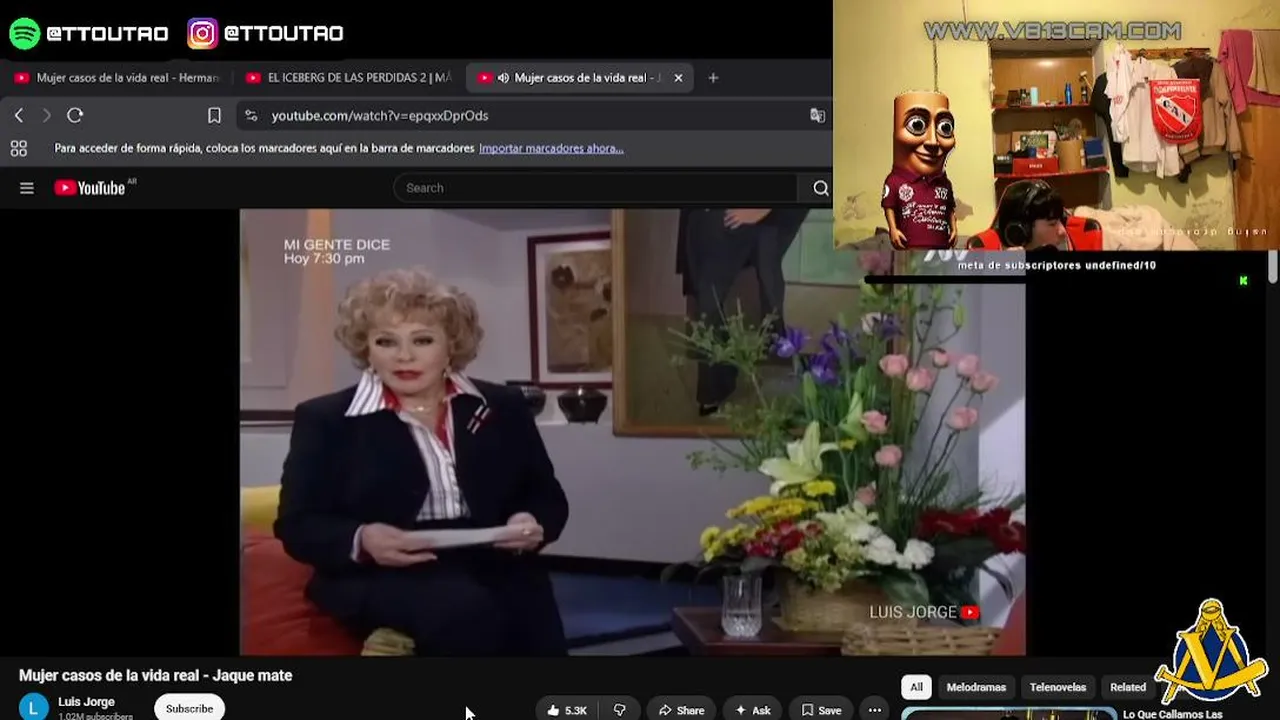The image size is (1280, 720).
Task: Click the address bar URL youtube.com/watch
Action: pos(380,116)
